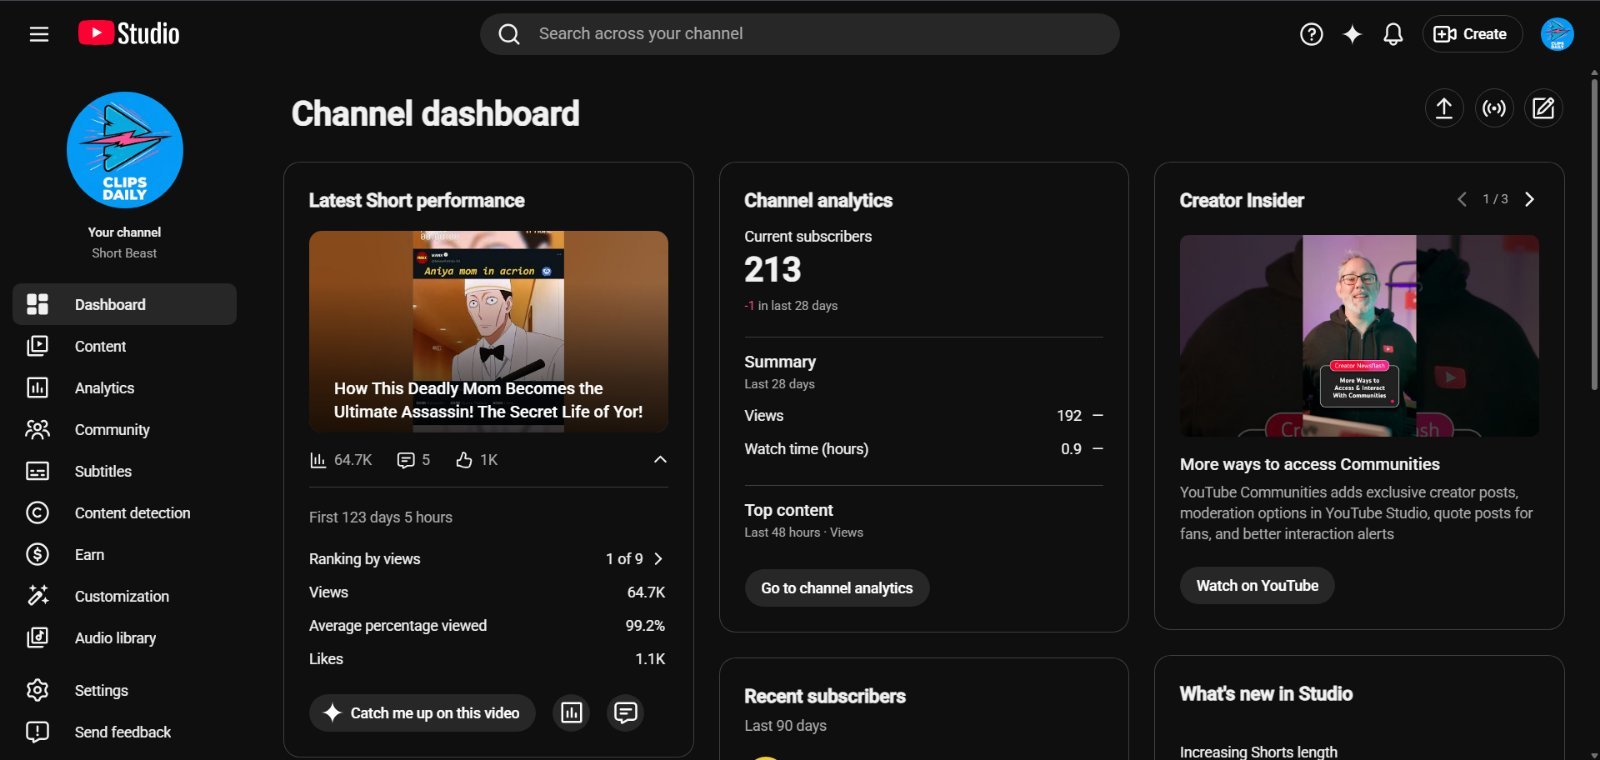Click the 5 comments stat

click(x=413, y=460)
